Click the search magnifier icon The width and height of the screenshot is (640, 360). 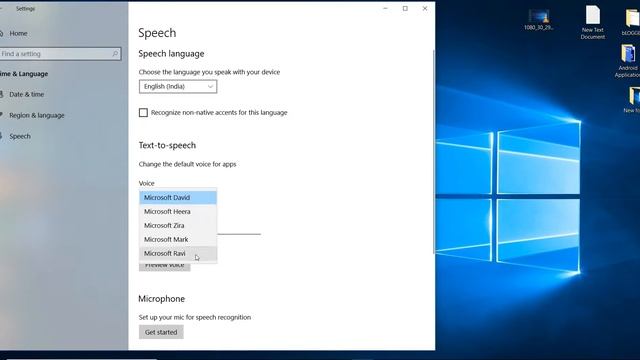[115, 53]
